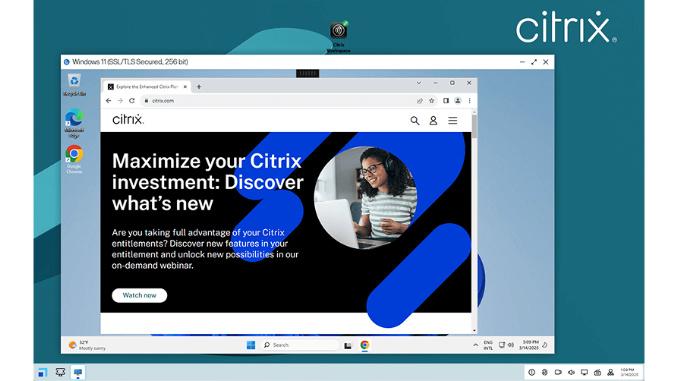Click the Citrix session toolbar handle at the top

click(x=307, y=73)
